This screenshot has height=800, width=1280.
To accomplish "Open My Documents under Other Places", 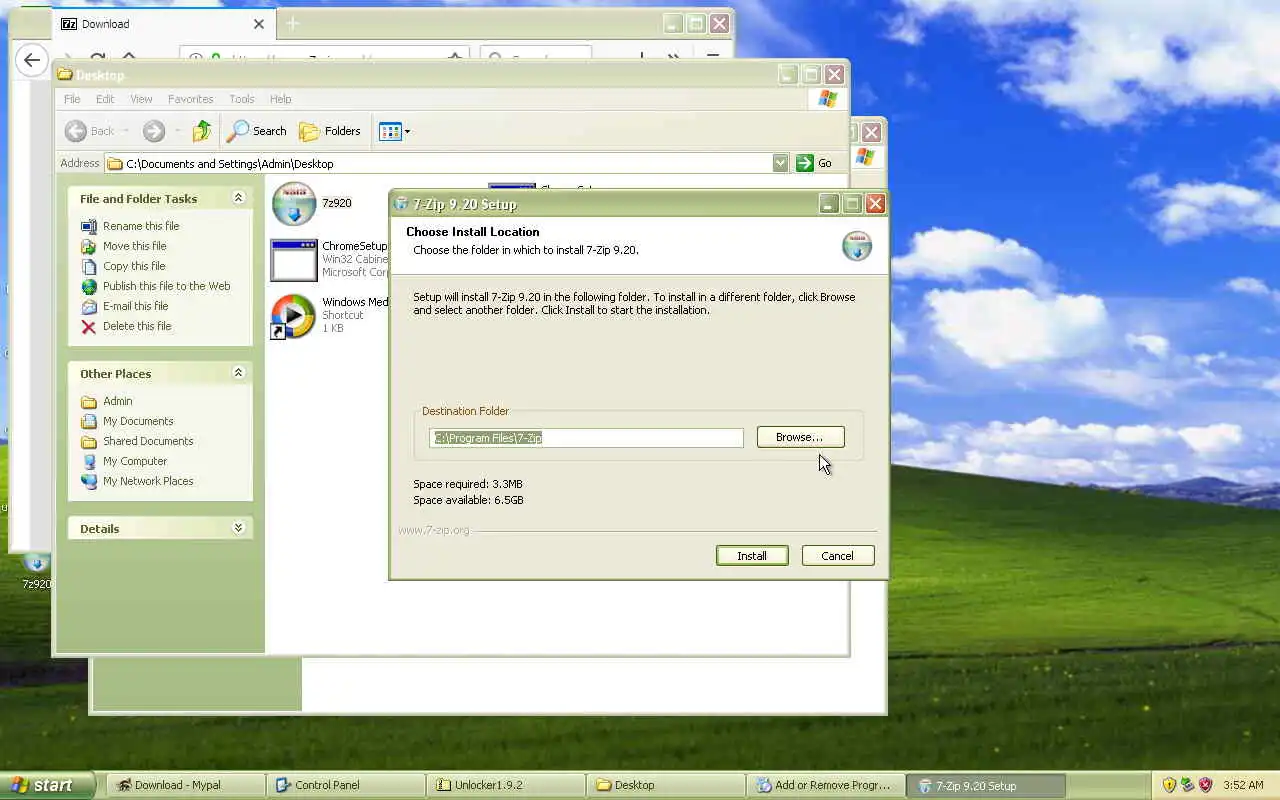I will pyautogui.click(x=138, y=421).
